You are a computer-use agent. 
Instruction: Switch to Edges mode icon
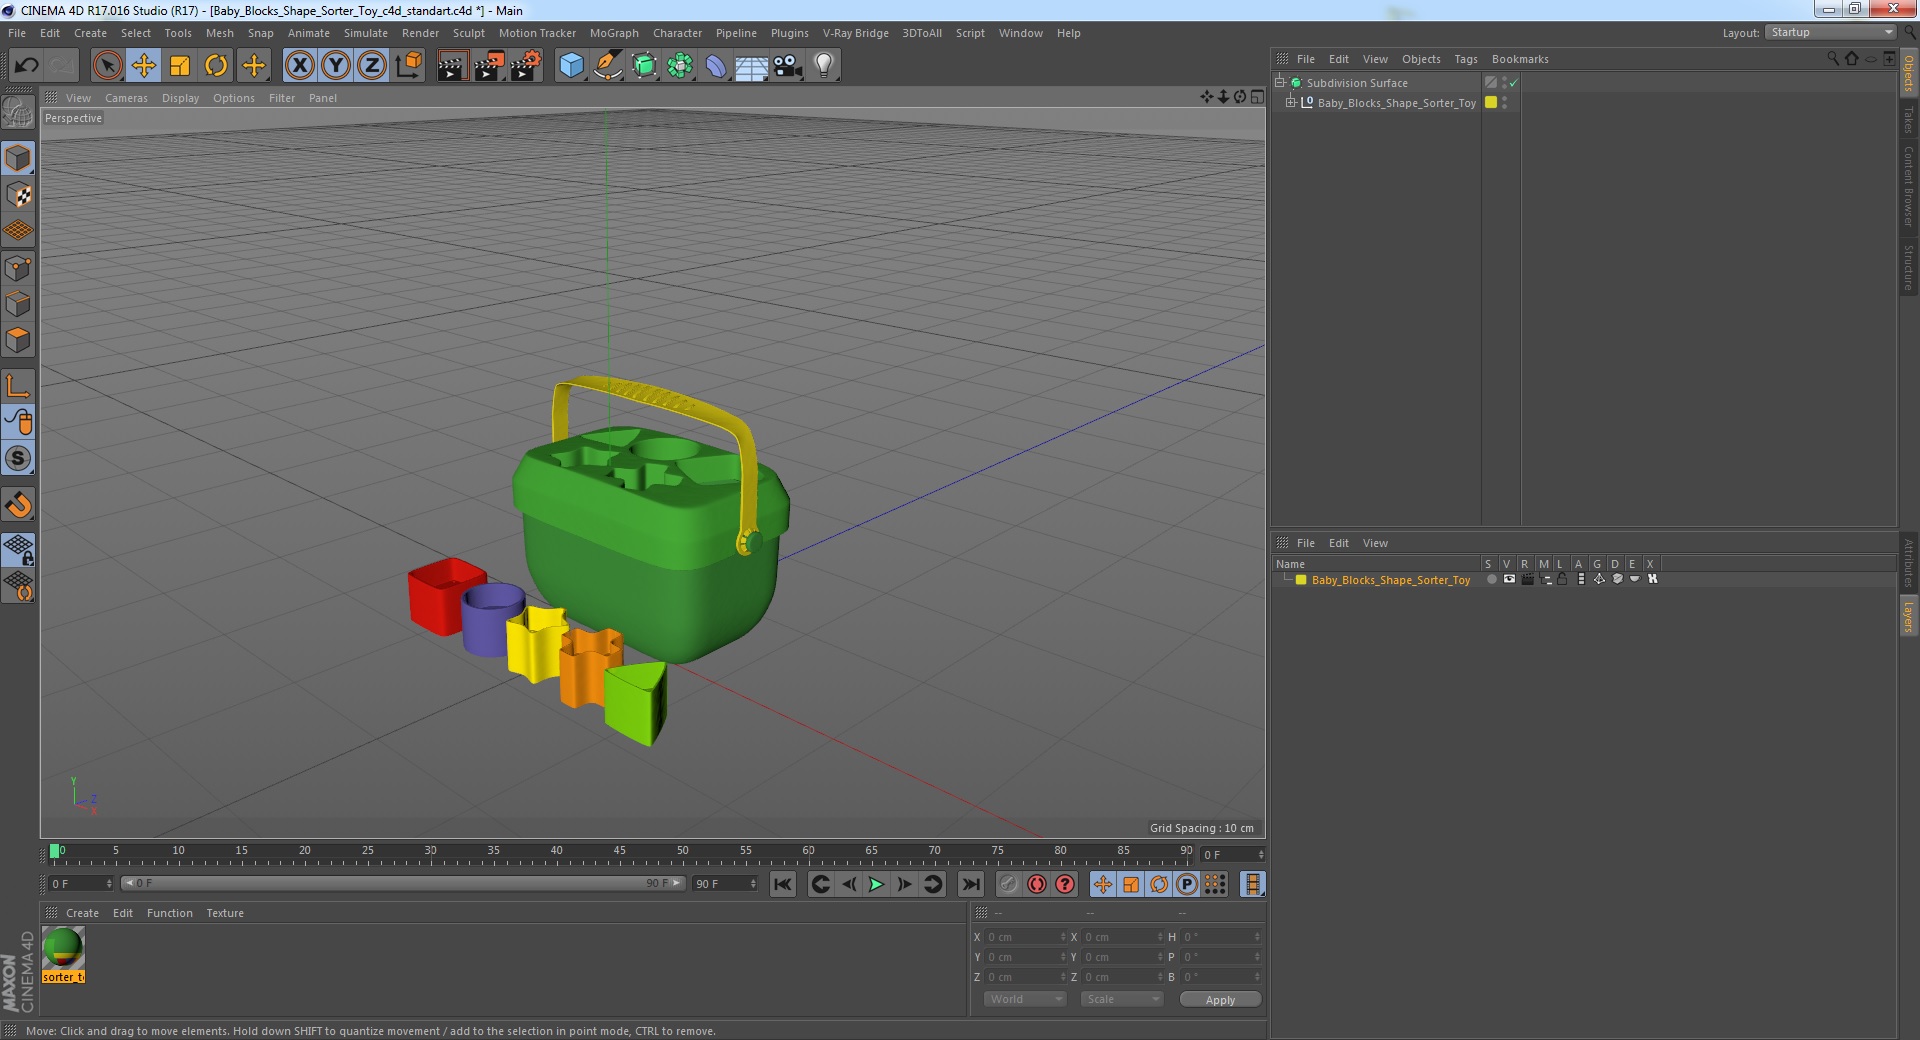pos(18,304)
